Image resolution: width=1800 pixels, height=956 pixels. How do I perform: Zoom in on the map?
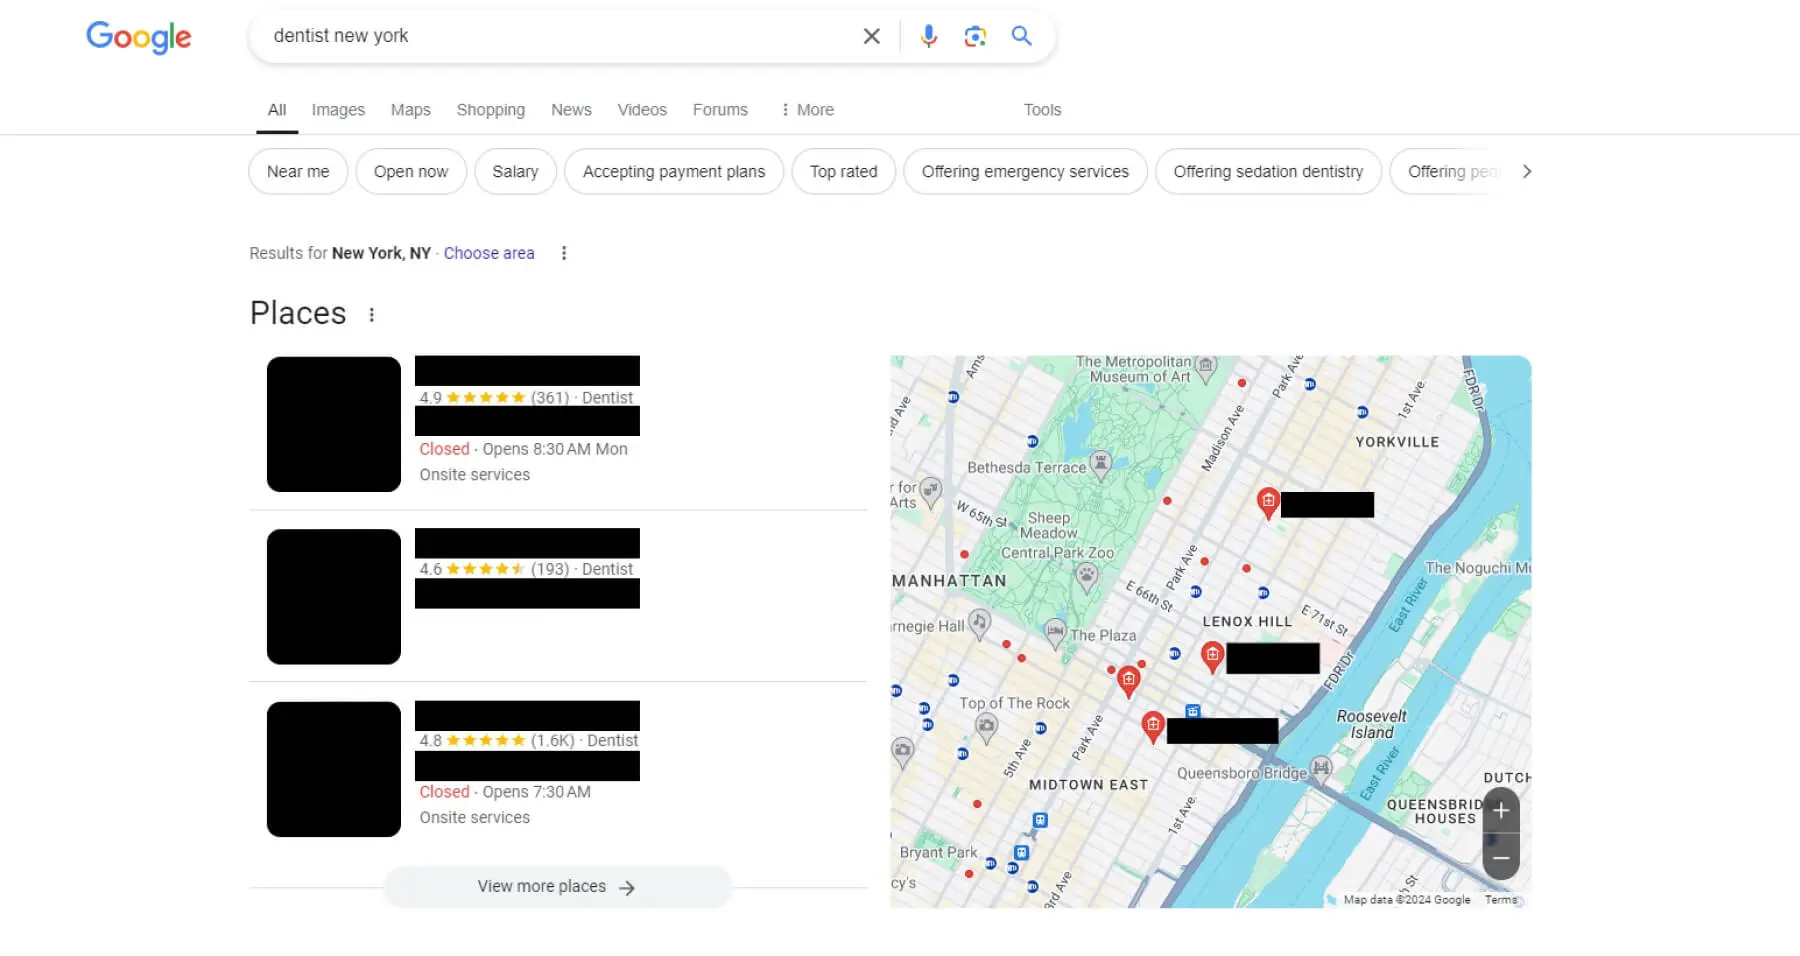click(1500, 811)
